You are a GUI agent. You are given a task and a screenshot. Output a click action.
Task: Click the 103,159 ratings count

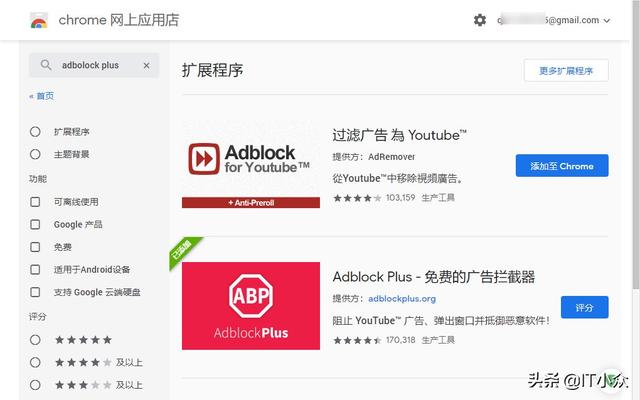pyautogui.click(x=400, y=198)
